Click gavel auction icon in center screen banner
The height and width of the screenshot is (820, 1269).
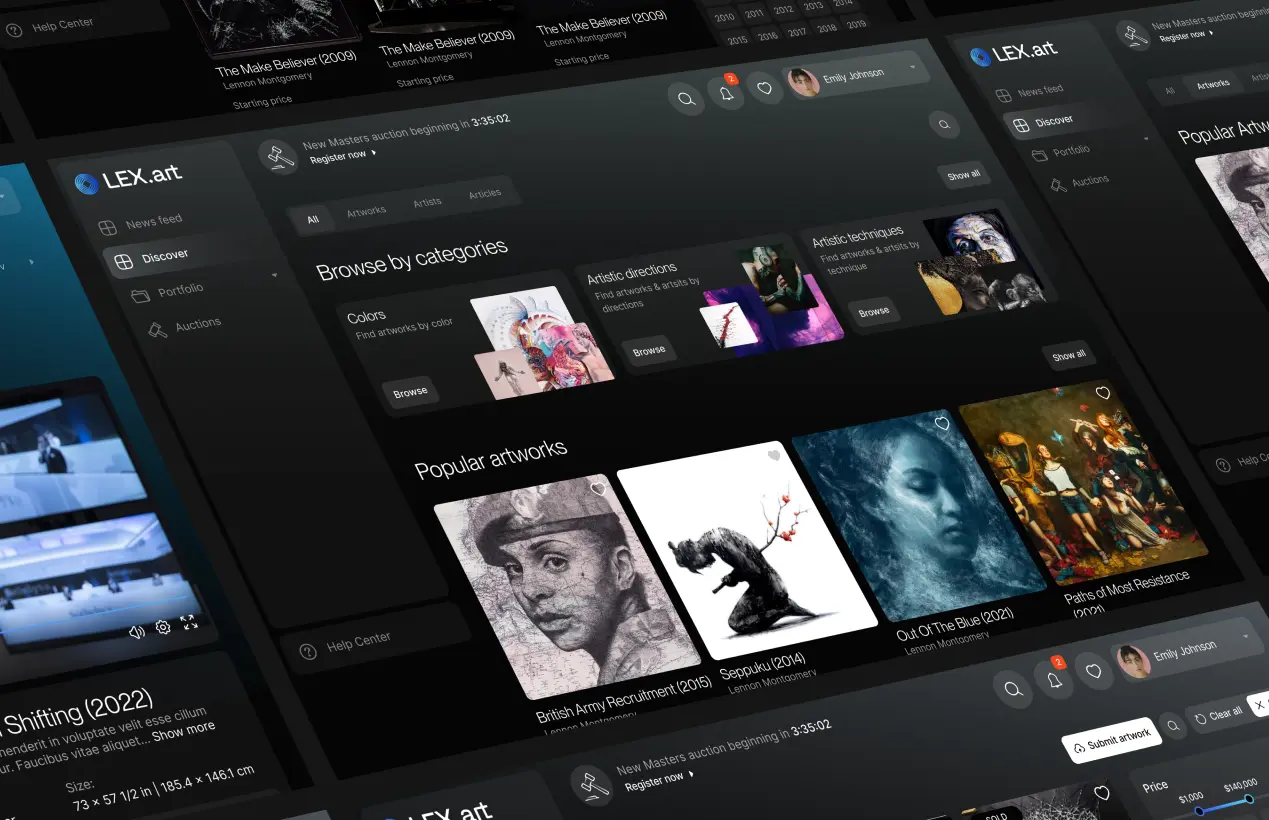279,157
